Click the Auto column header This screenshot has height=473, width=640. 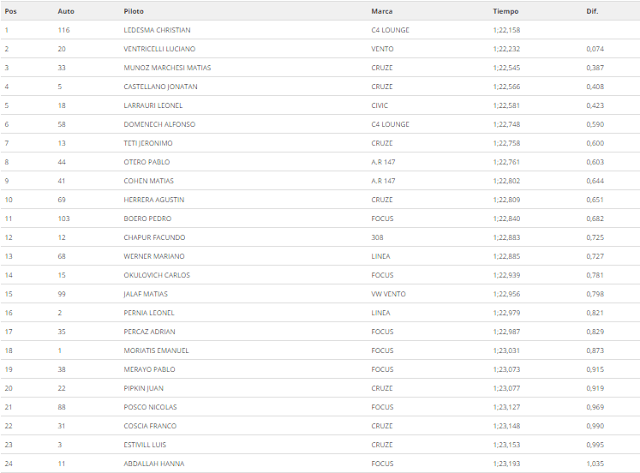66,11
